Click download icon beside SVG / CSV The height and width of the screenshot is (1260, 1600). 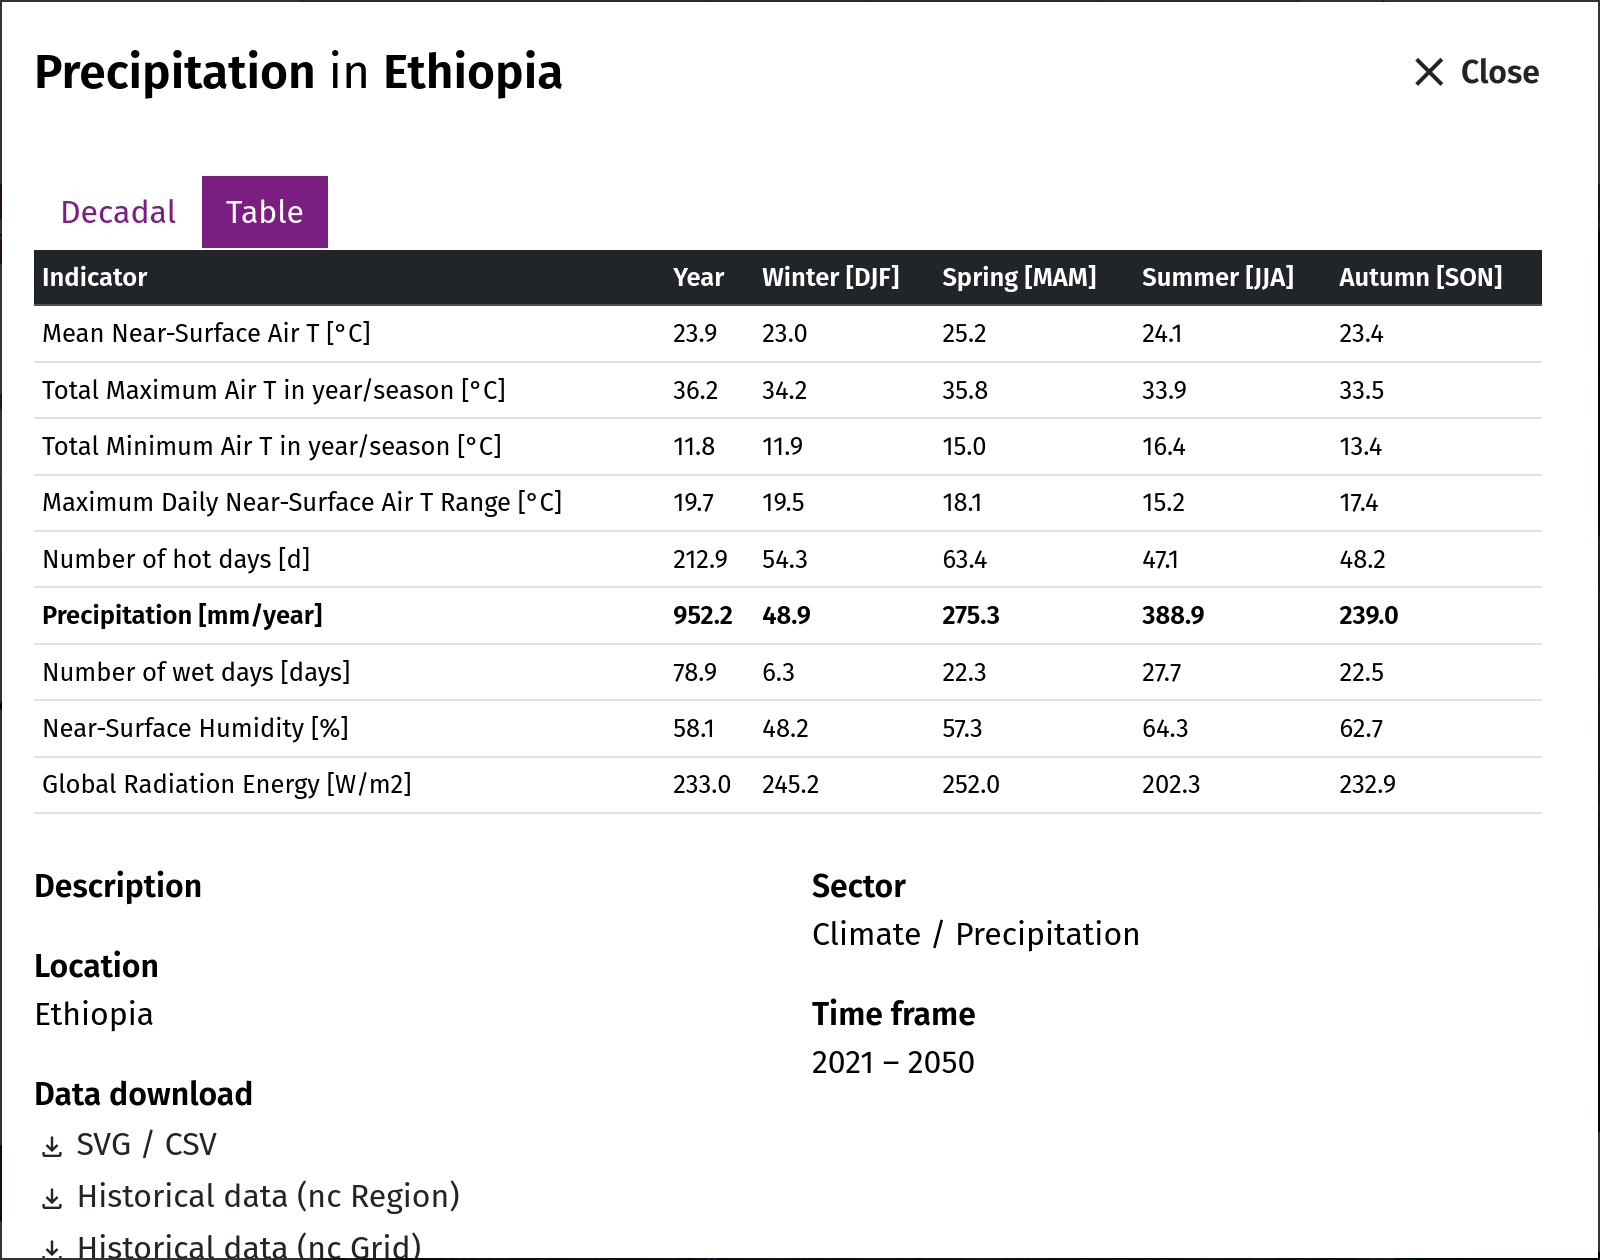point(52,1146)
